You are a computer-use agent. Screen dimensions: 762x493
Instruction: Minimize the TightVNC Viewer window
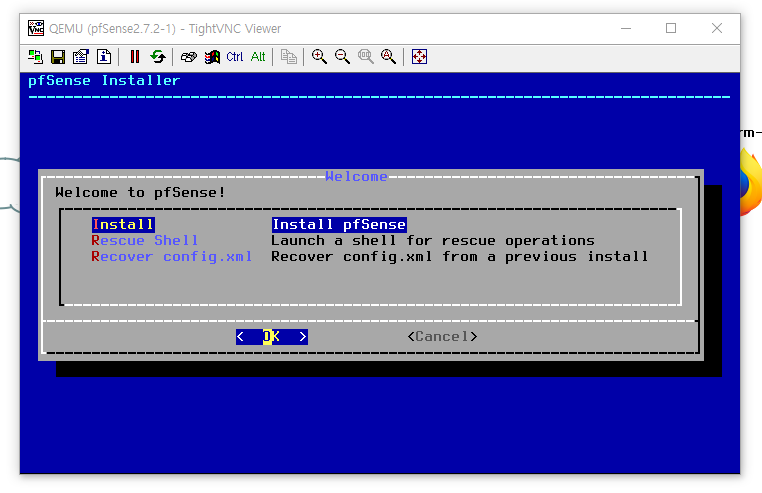point(626,28)
